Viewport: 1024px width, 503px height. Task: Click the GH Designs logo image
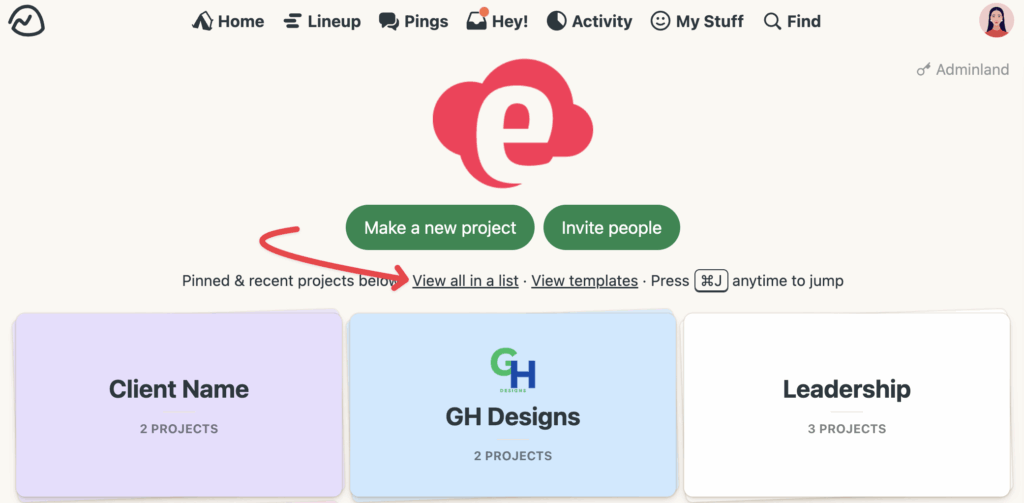513,372
